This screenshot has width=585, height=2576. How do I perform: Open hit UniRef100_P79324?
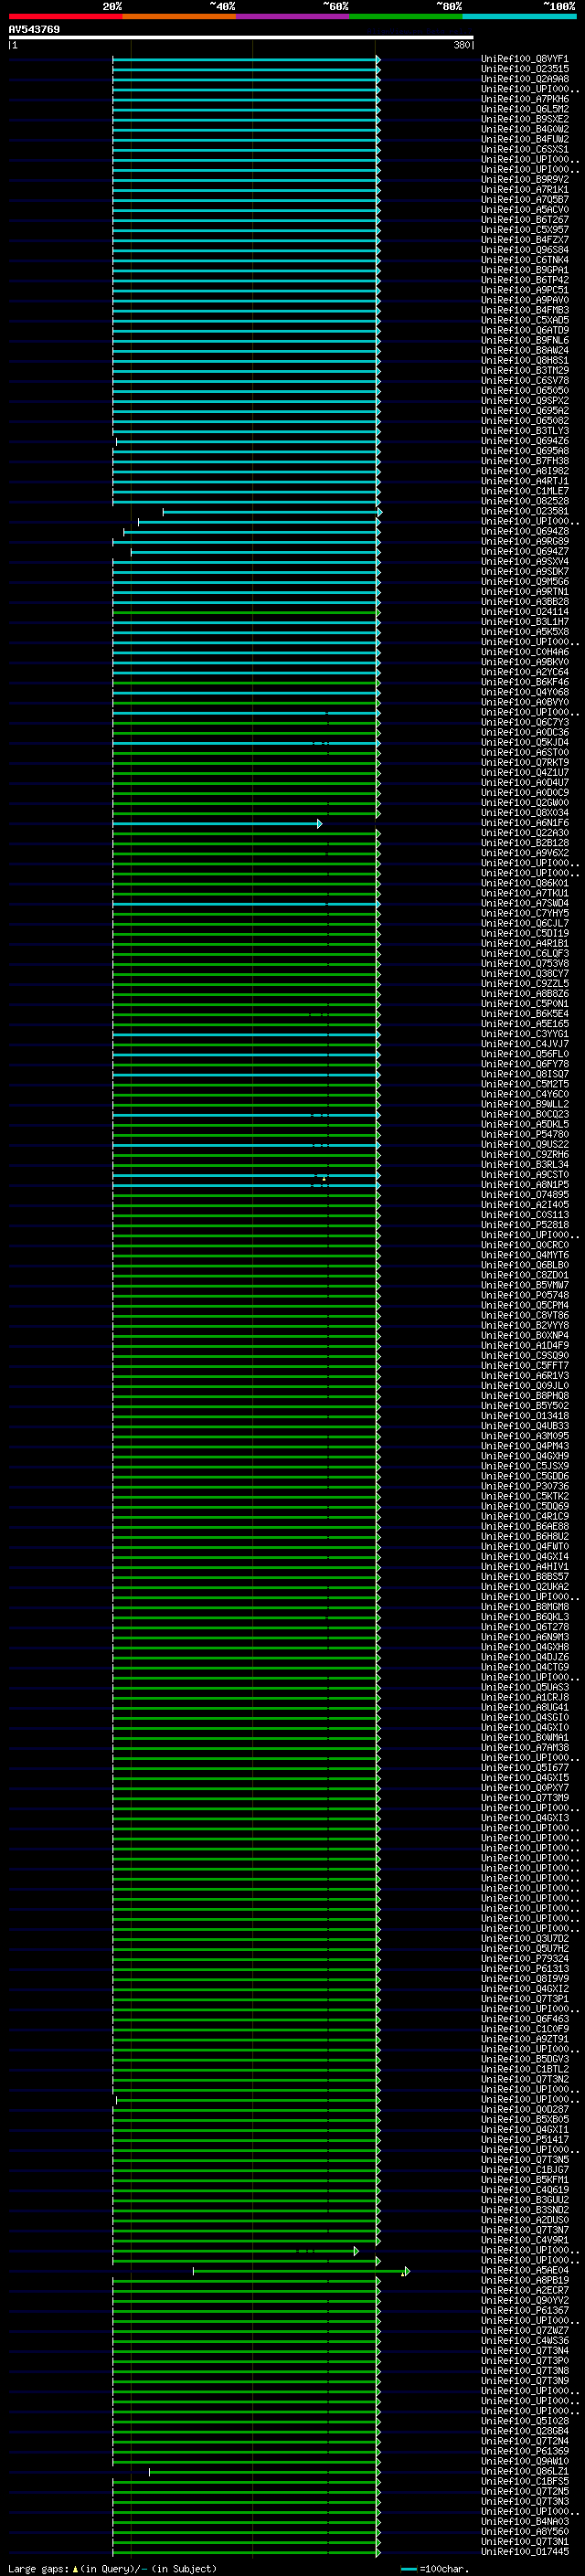tap(525, 1959)
